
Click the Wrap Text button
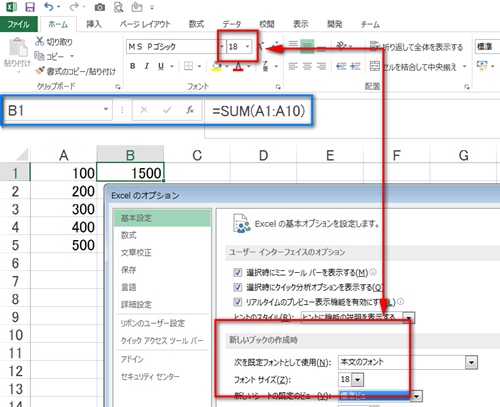[x=416, y=47]
